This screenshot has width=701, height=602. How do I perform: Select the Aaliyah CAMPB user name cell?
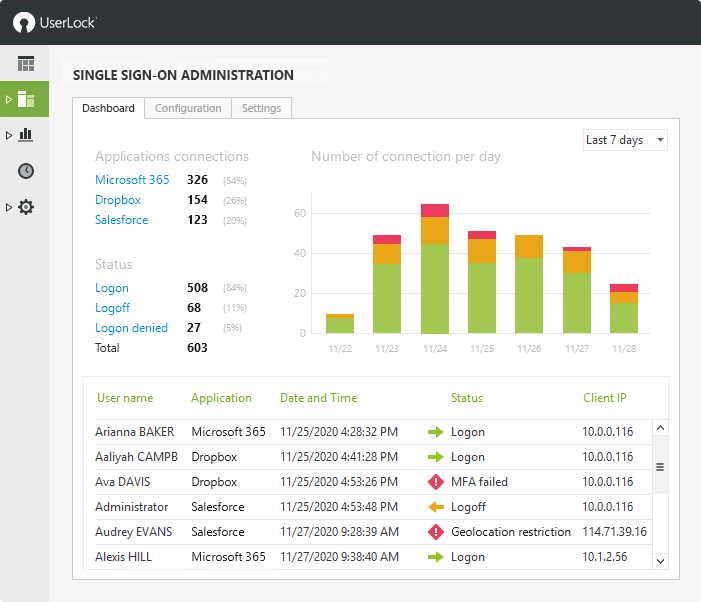(x=136, y=457)
